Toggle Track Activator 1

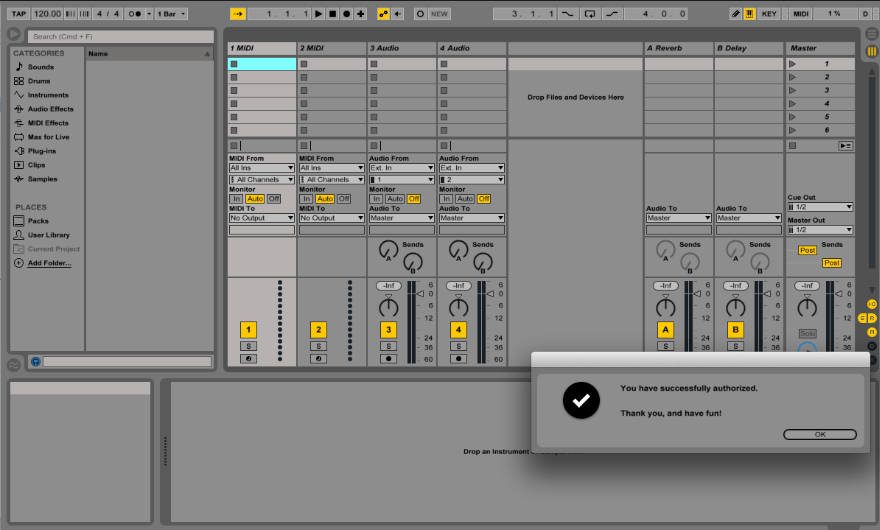pyautogui.click(x=248, y=330)
